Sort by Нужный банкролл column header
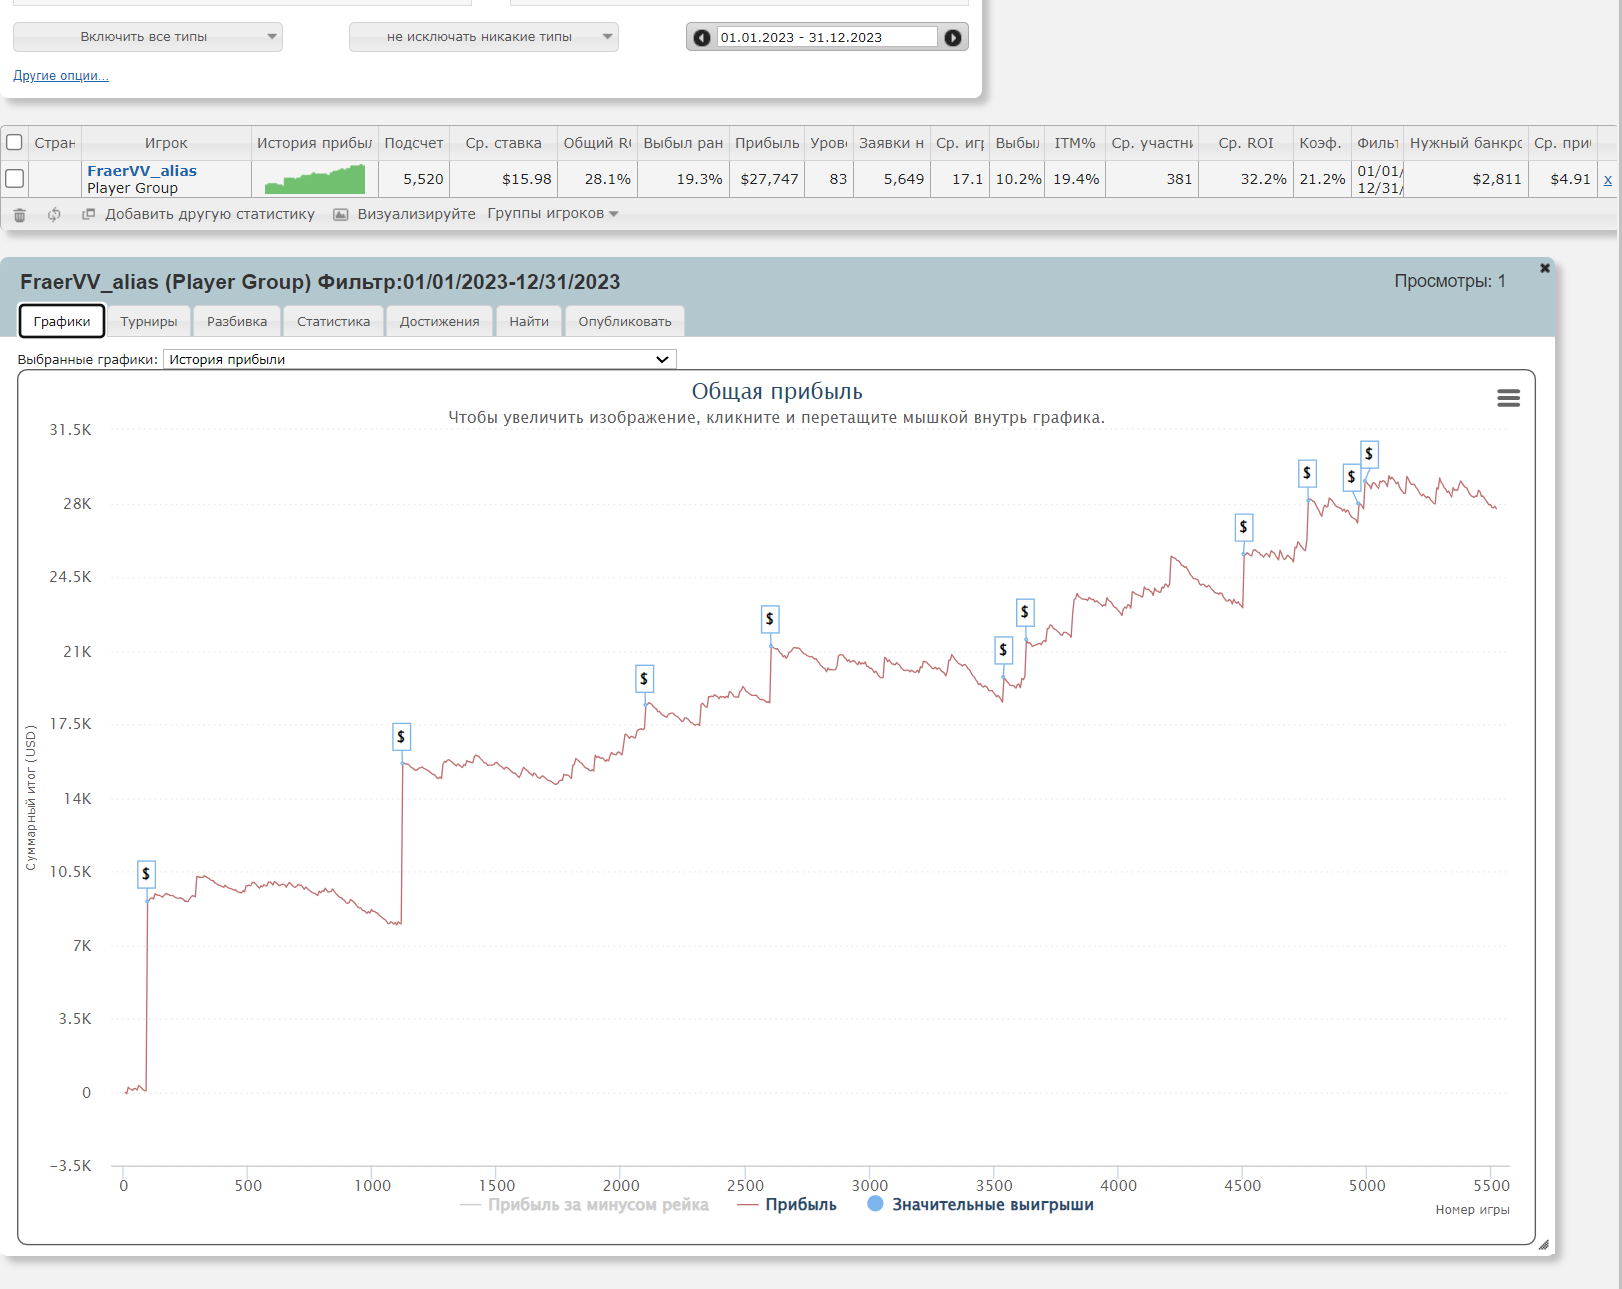This screenshot has width=1622, height=1289. 1466,143
